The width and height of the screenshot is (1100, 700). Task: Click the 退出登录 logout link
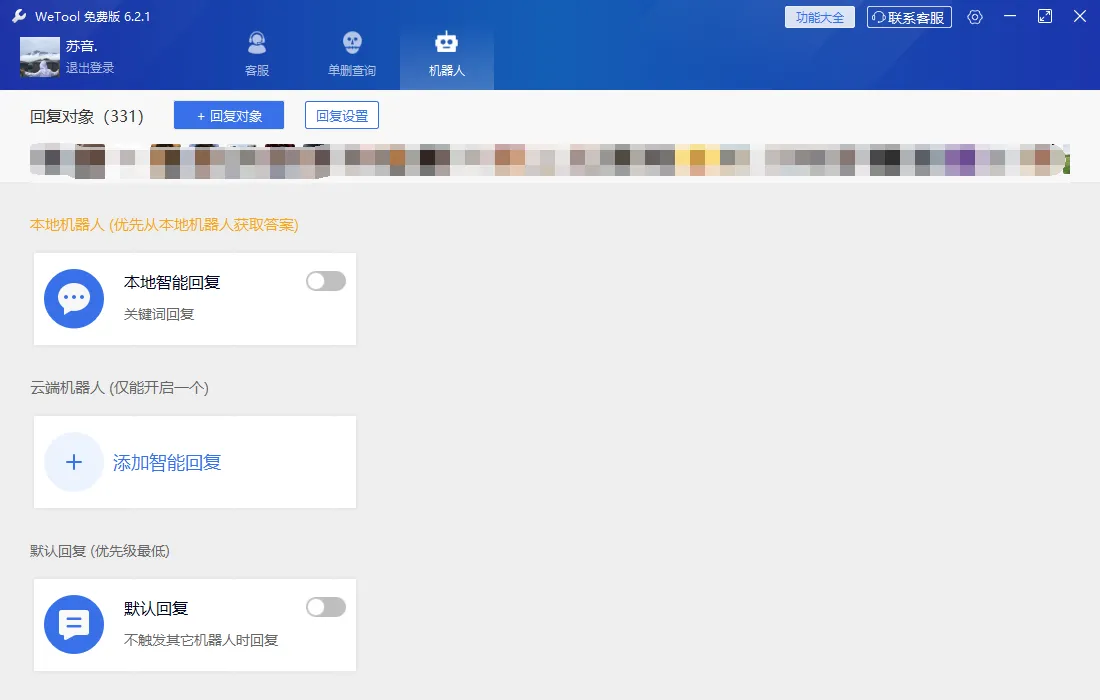click(90, 68)
